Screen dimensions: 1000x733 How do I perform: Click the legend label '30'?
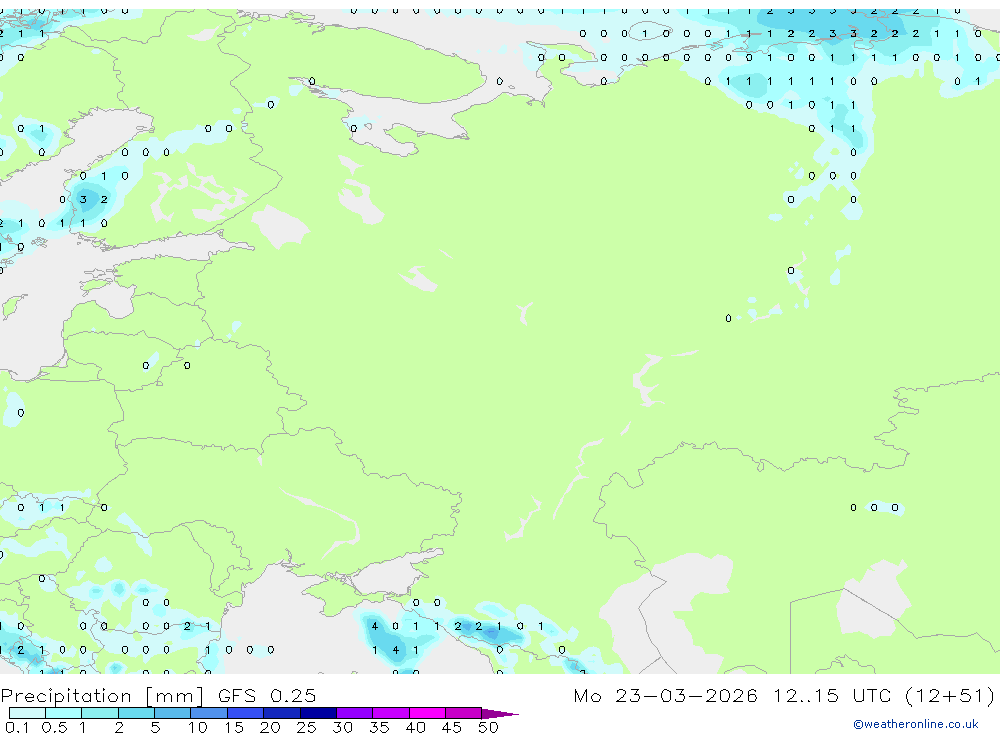point(342,727)
